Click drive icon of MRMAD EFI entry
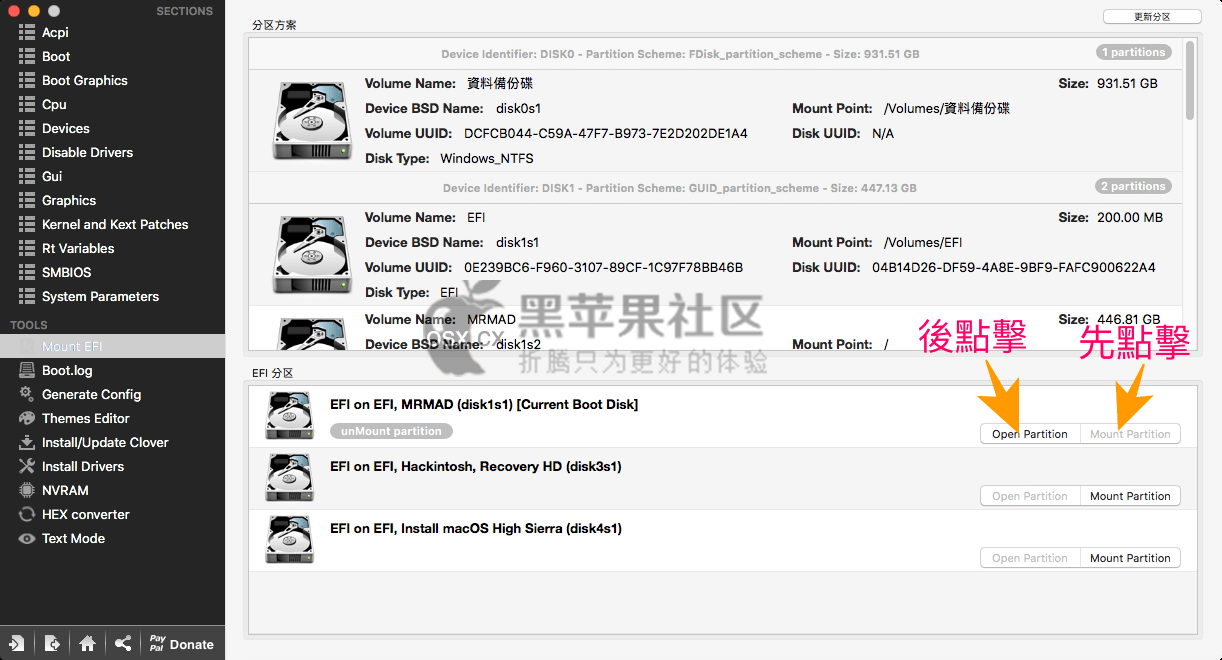 (x=290, y=416)
